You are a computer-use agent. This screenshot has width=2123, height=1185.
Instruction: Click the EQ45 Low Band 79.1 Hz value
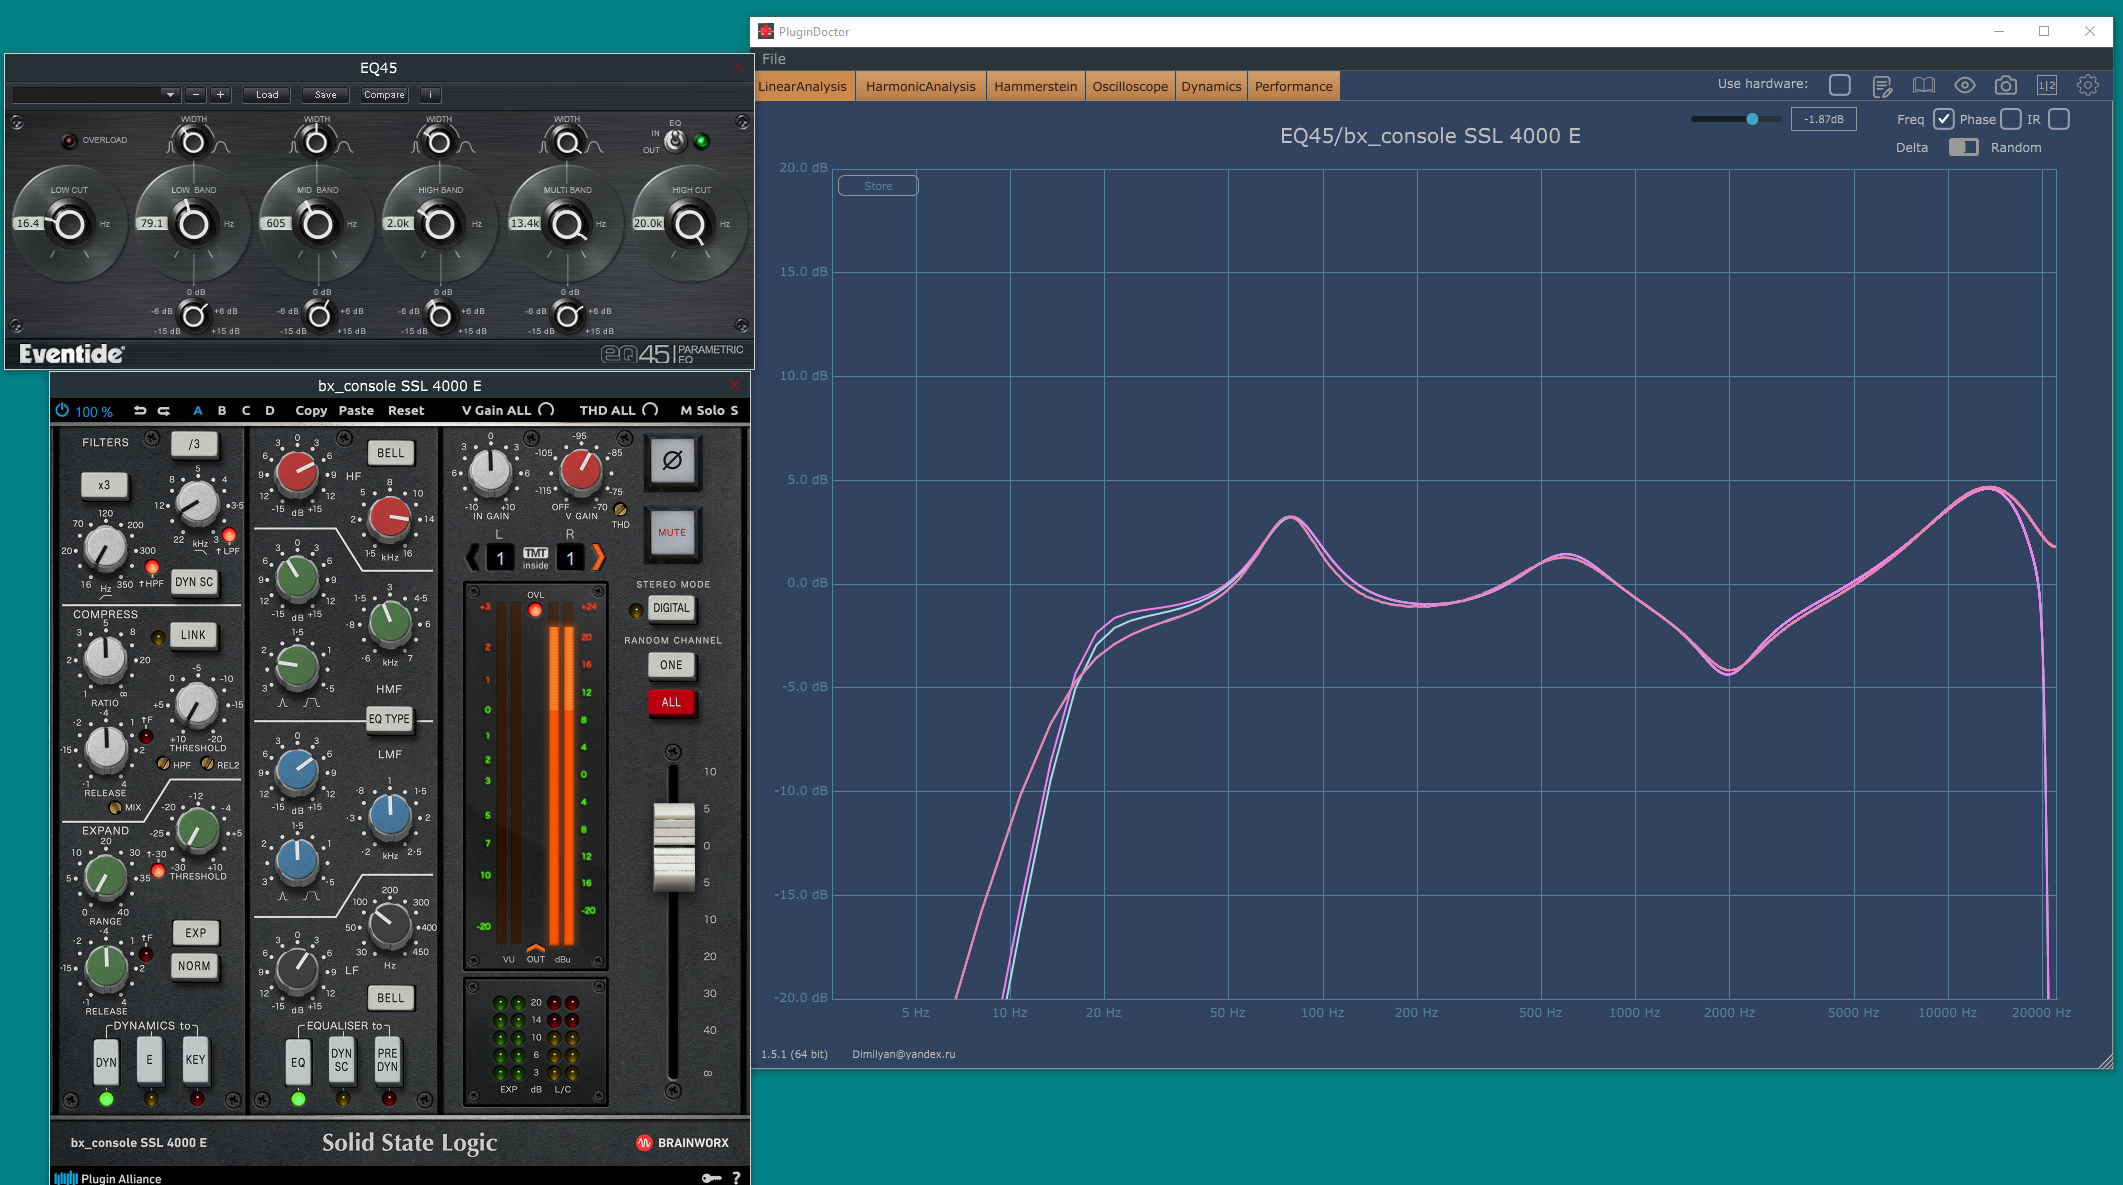coord(152,224)
